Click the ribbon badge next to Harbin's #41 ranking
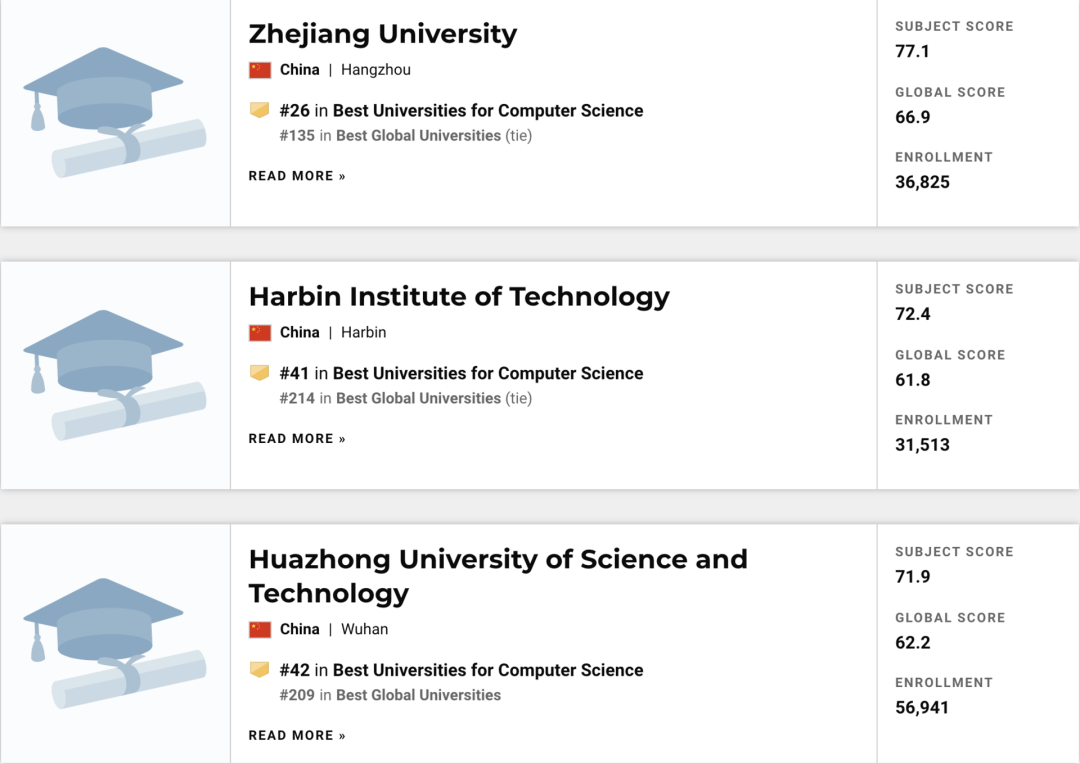1080x764 pixels. pos(259,373)
